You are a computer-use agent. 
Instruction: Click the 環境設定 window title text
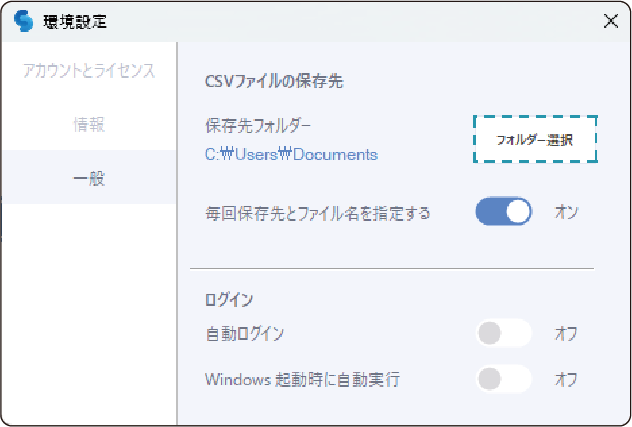(75, 21)
